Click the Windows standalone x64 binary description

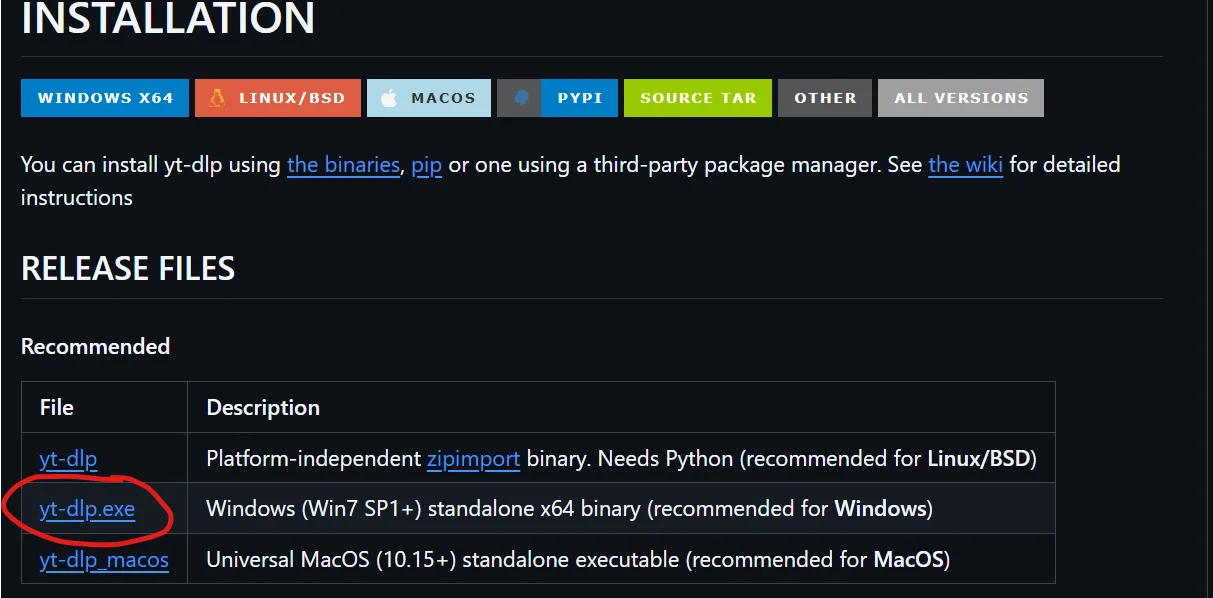[569, 509]
